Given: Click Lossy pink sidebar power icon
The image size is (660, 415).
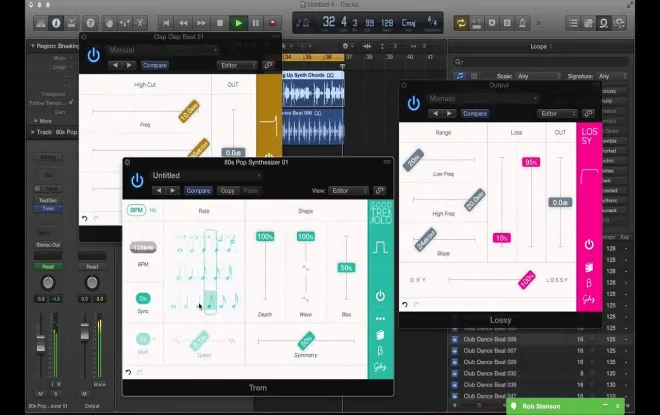Looking at the screenshot, I should coord(589,244).
